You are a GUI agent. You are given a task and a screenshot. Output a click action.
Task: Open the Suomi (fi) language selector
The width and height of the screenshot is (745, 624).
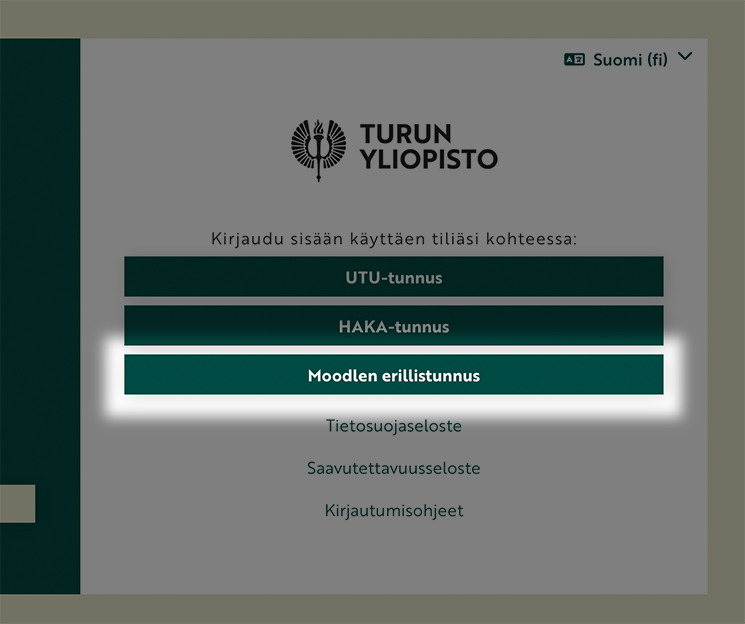pos(629,60)
